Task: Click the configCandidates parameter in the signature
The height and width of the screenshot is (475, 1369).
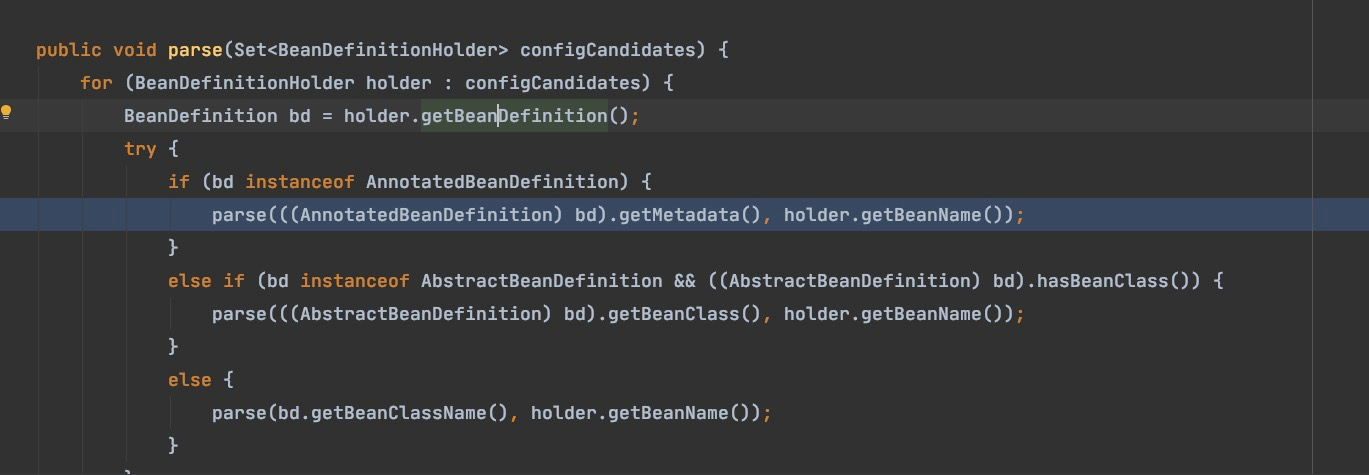Action: point(608,49)
